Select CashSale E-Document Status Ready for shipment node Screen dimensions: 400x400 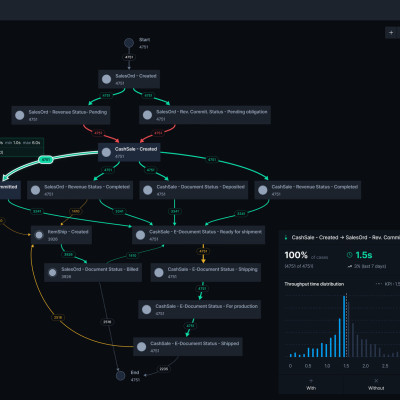pos(199,235)
